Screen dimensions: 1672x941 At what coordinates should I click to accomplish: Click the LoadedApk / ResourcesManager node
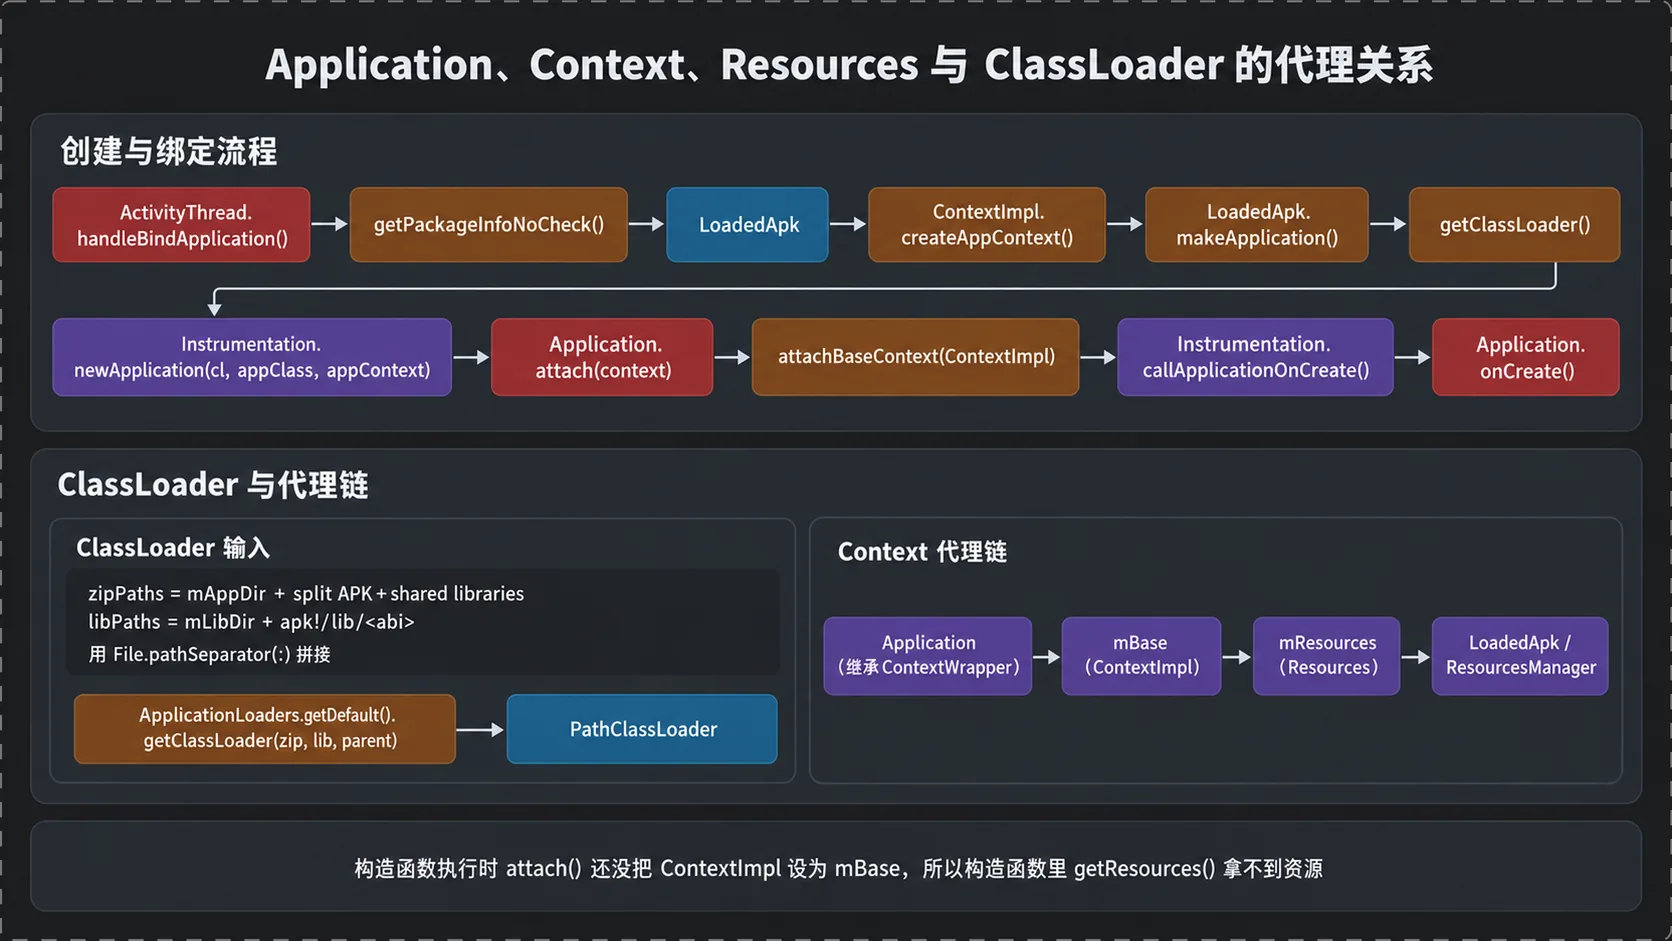(1520, 656)
